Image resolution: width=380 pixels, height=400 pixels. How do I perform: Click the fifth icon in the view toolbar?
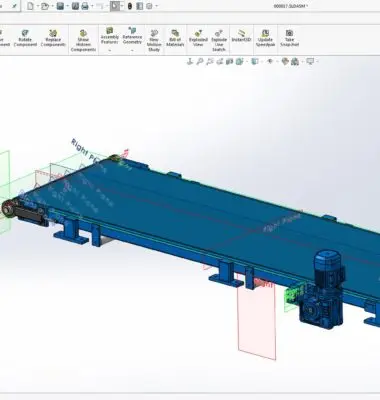[229, 61]
